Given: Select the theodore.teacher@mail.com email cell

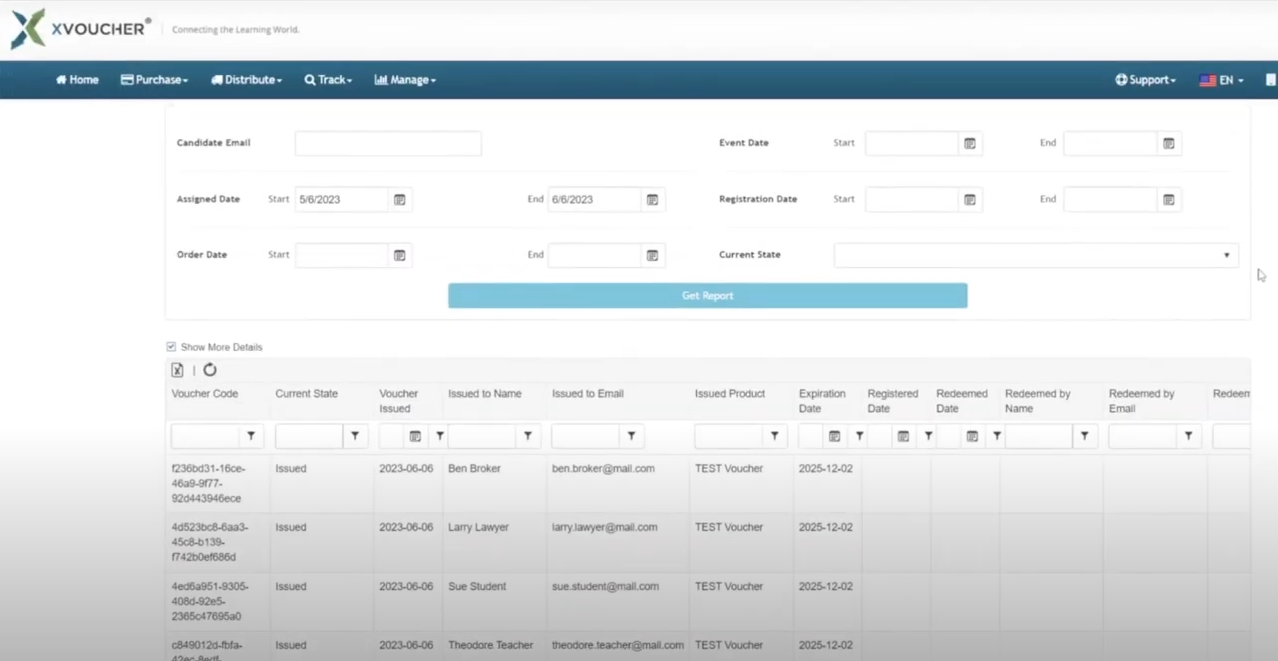Looking at the screenshot, I should 618,646.
